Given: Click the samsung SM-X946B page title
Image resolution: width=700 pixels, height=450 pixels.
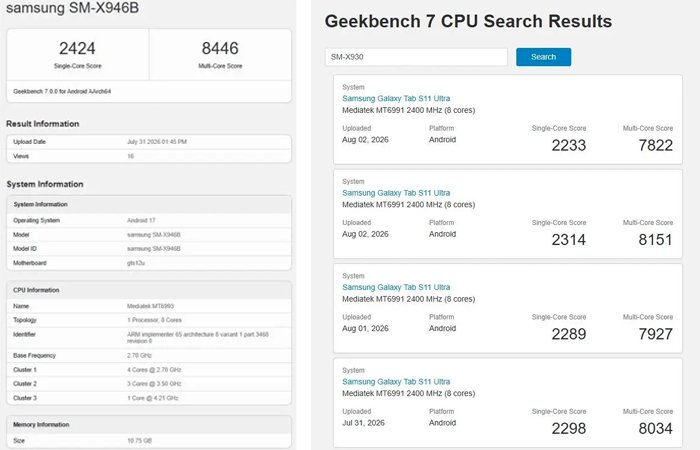Looking at the screenshot, I should [x=72, y=8].
